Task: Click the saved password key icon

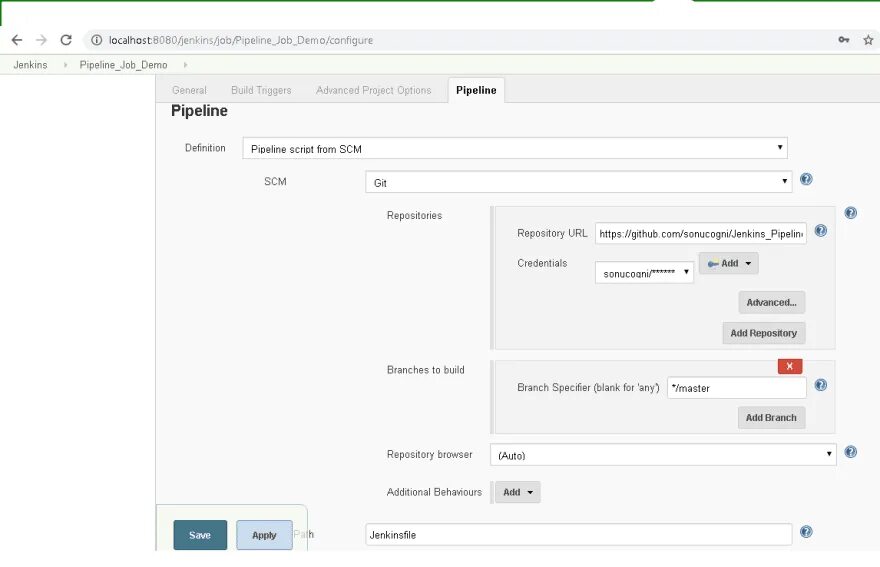Action: point(843,40)
